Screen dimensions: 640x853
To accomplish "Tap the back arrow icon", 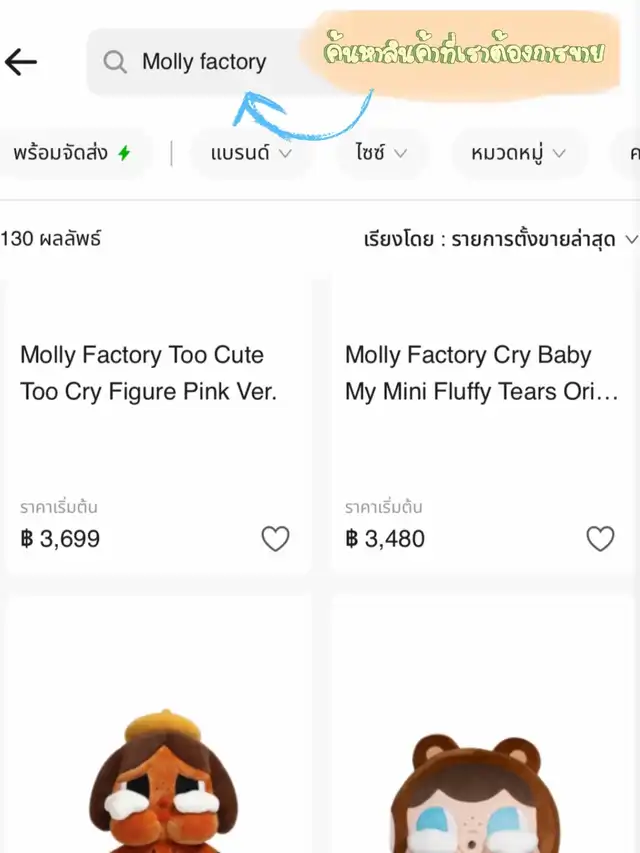I will point(21,62).
